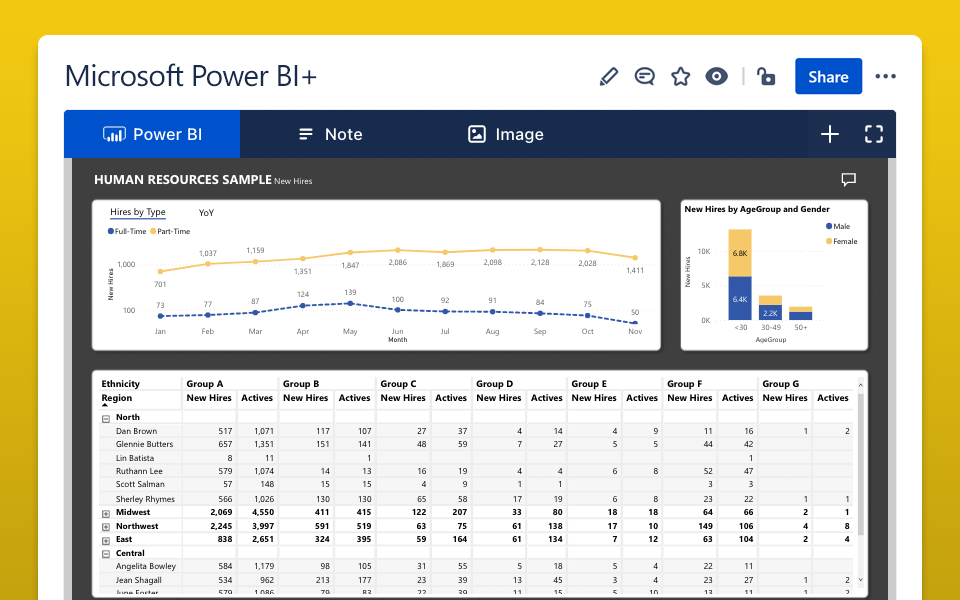
Task: Switch to the Image tab
Action: click(506, 134)
